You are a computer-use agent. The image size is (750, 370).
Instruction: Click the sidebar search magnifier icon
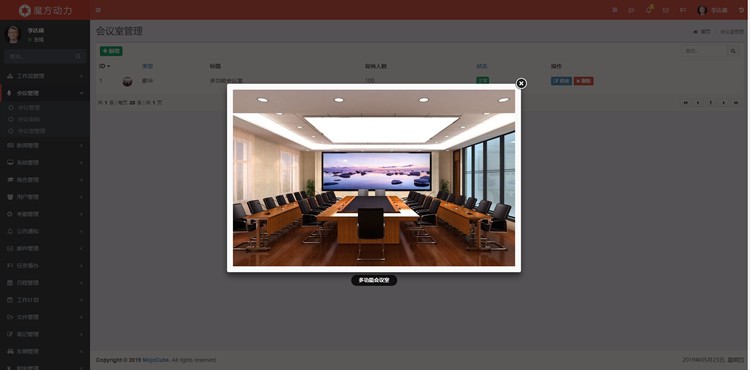pyautogui.click(x=78, y=56)
